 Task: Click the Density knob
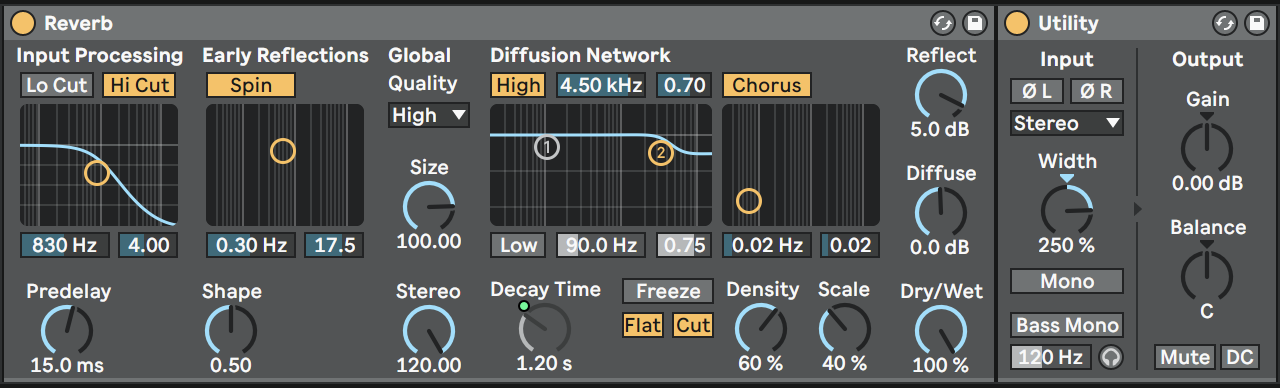click(x=762, y=329)
